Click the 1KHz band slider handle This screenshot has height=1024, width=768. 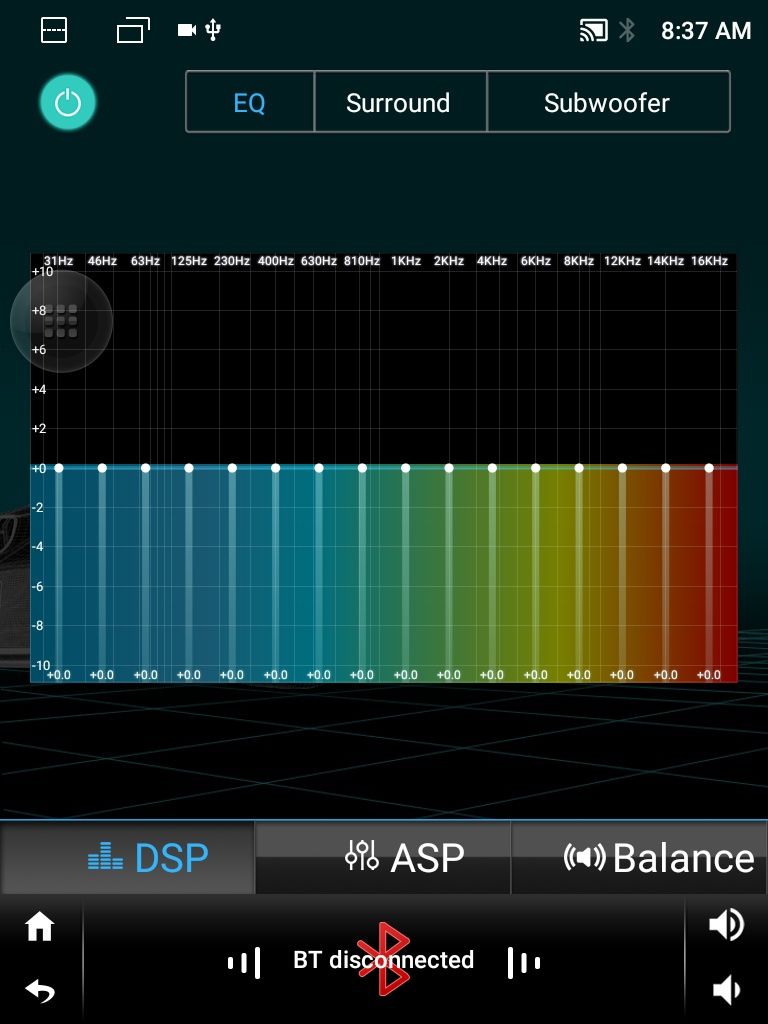point(405,467)
